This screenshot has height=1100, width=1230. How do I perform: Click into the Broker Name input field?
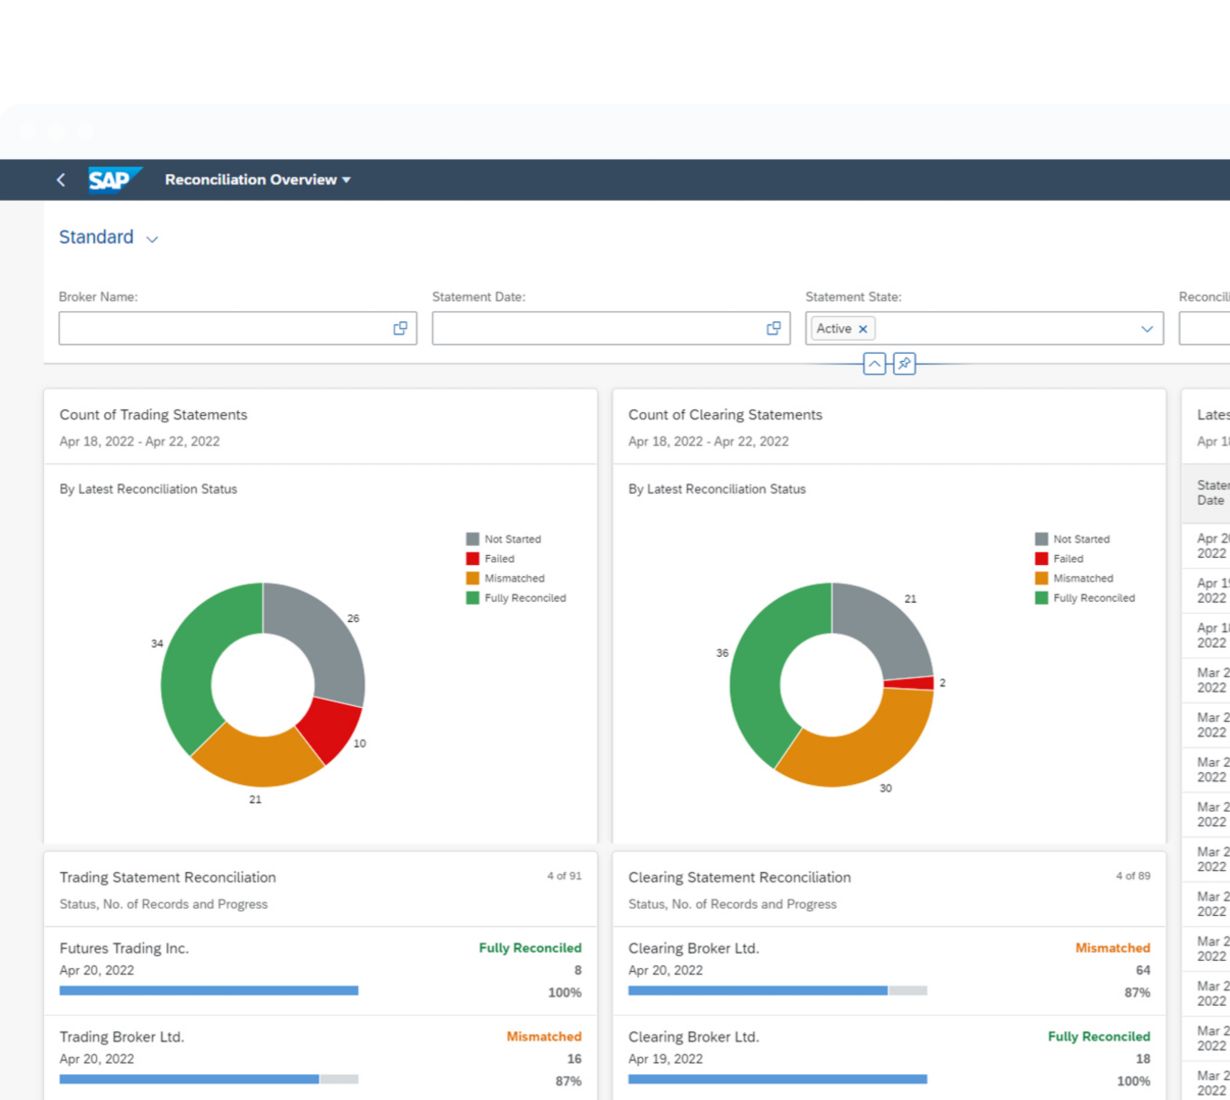coord(220,328)
